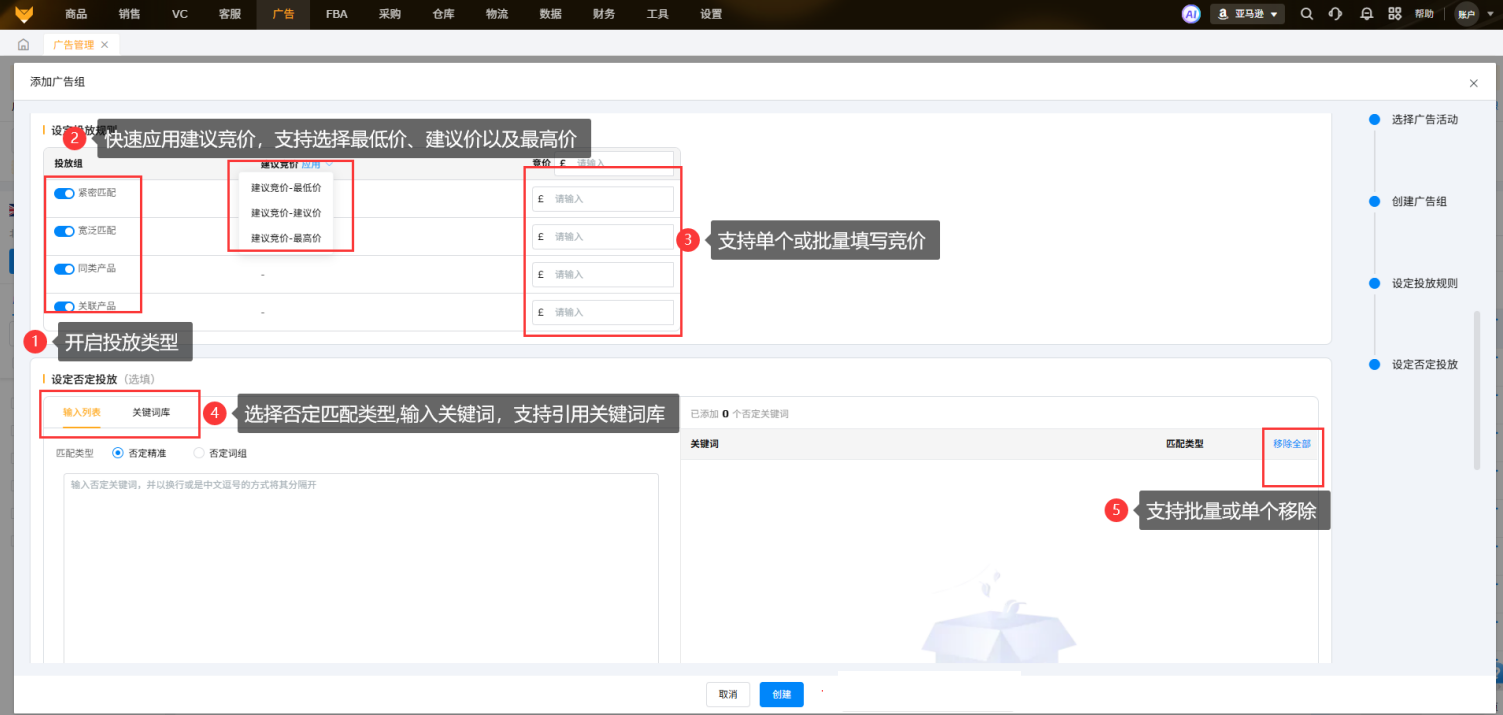Click the 投放组 column header
This screenshot has width=1503, height=715.
69,163
